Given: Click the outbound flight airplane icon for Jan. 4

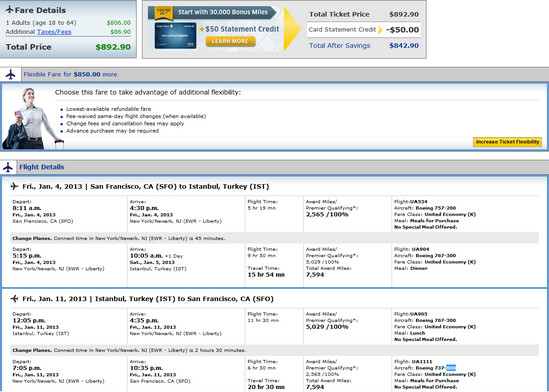Looking at the screenshot, I should pyautogui.click(x=14, y=186).
